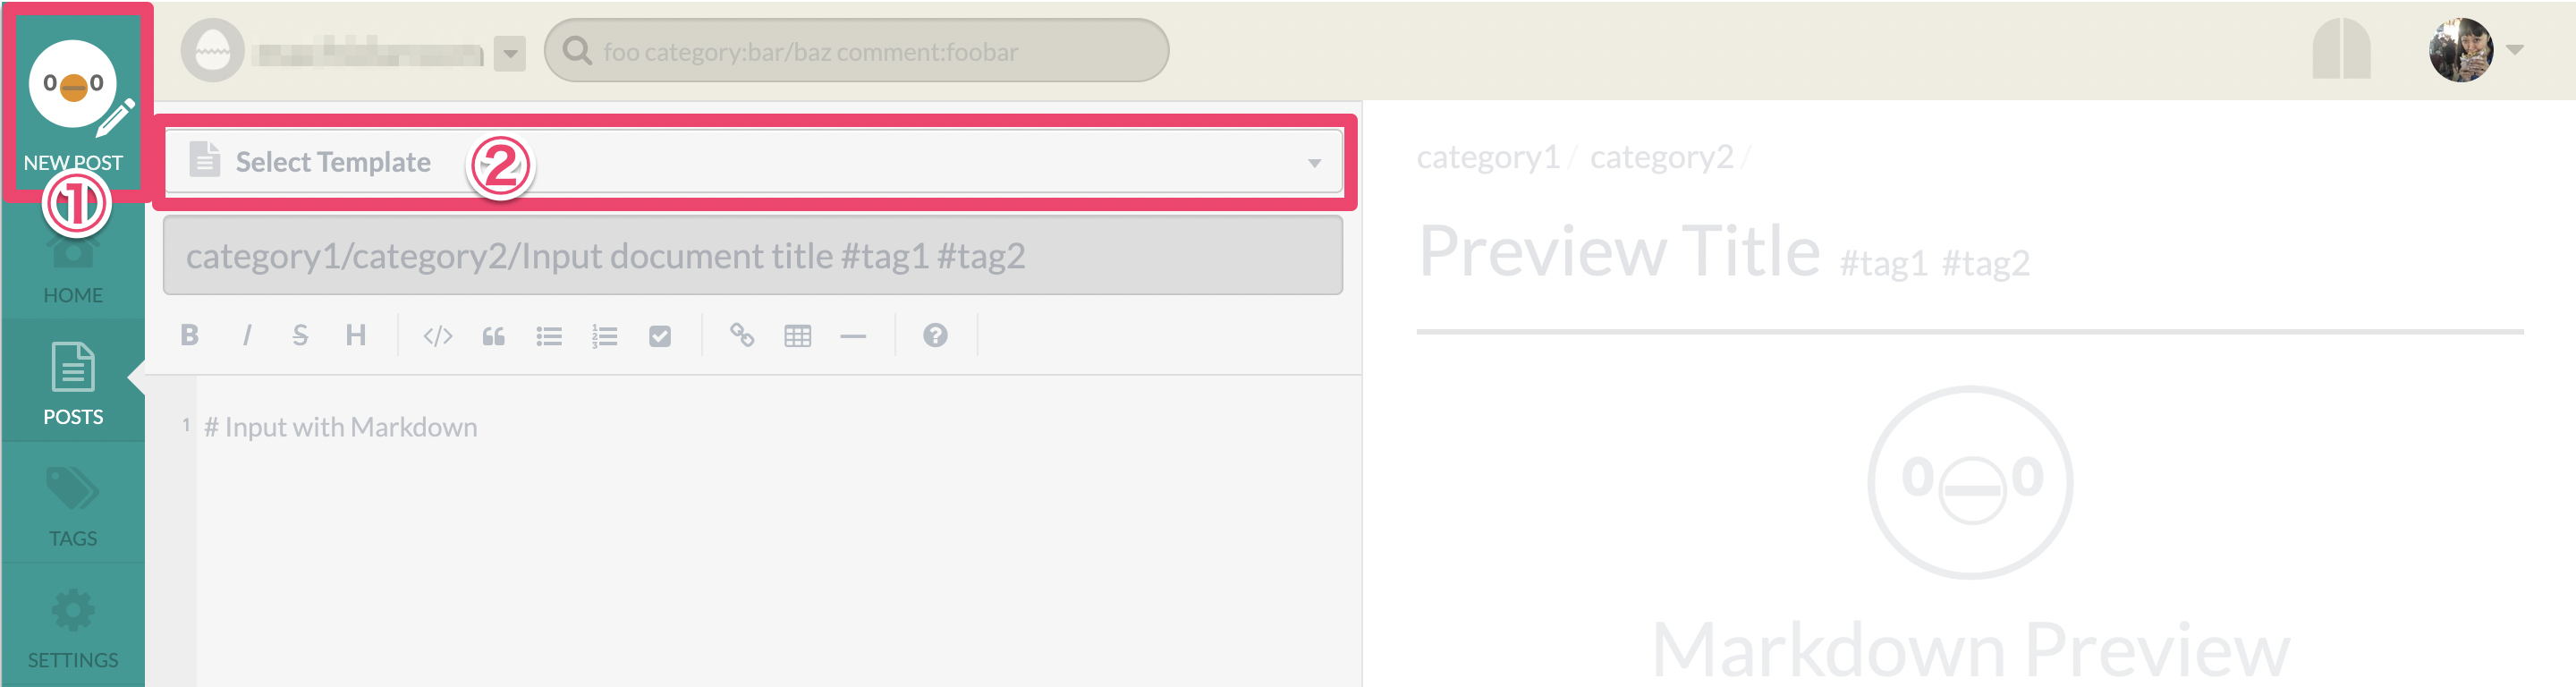This screenshot has height=687, width=2576.
Task: Apply italic formatting in editor toolbar
Action: click(246, 335)
